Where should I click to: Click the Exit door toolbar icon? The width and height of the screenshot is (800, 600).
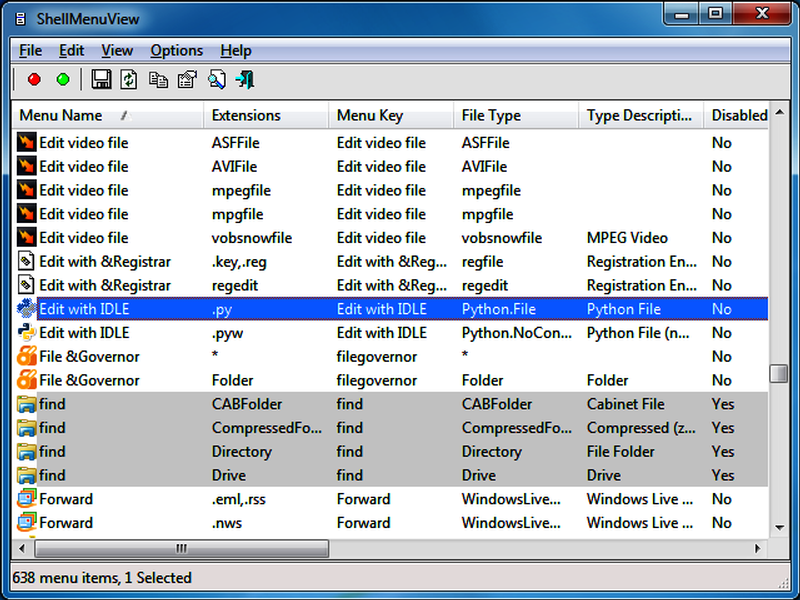(245, 80)
